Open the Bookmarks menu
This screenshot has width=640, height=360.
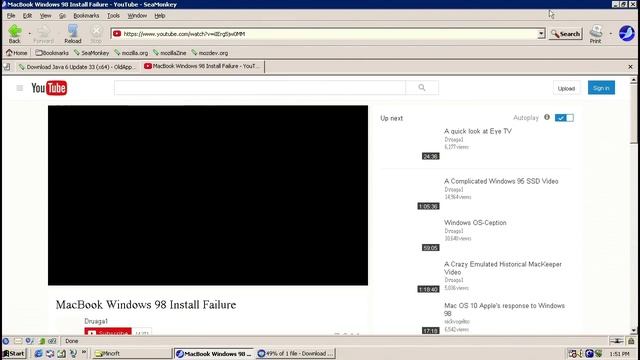(x=86, y=16)
